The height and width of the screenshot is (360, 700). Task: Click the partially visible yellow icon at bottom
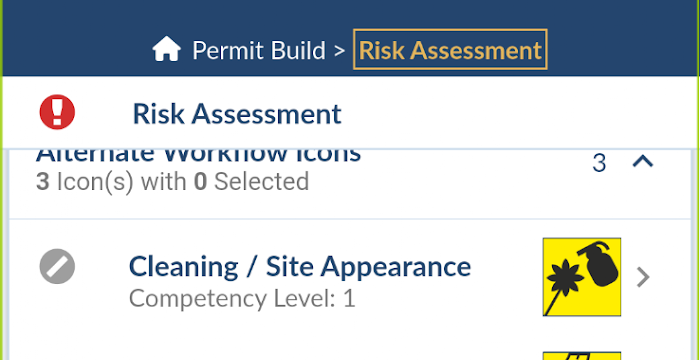(582, 356)
